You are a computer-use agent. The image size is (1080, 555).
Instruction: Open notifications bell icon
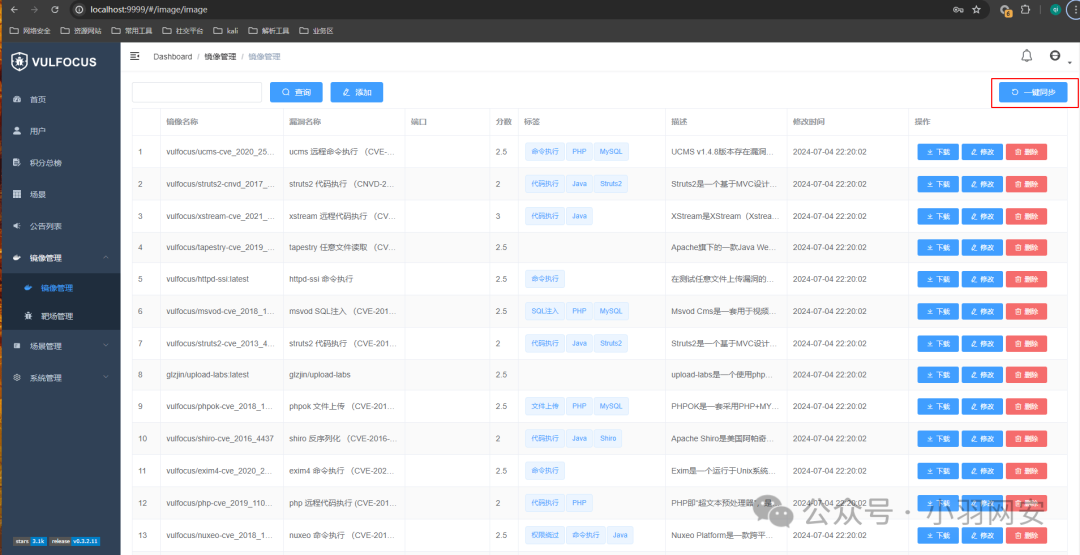1026,56
